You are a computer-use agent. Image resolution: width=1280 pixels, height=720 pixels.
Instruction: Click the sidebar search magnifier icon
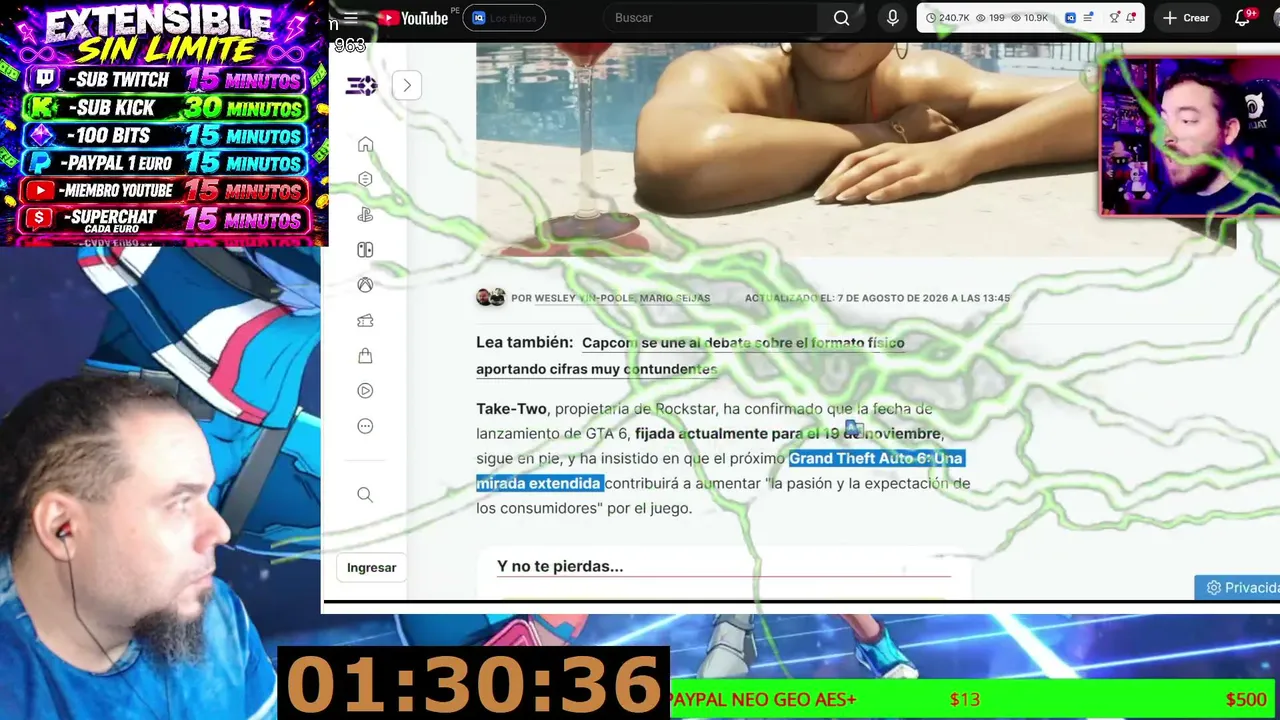365,495
